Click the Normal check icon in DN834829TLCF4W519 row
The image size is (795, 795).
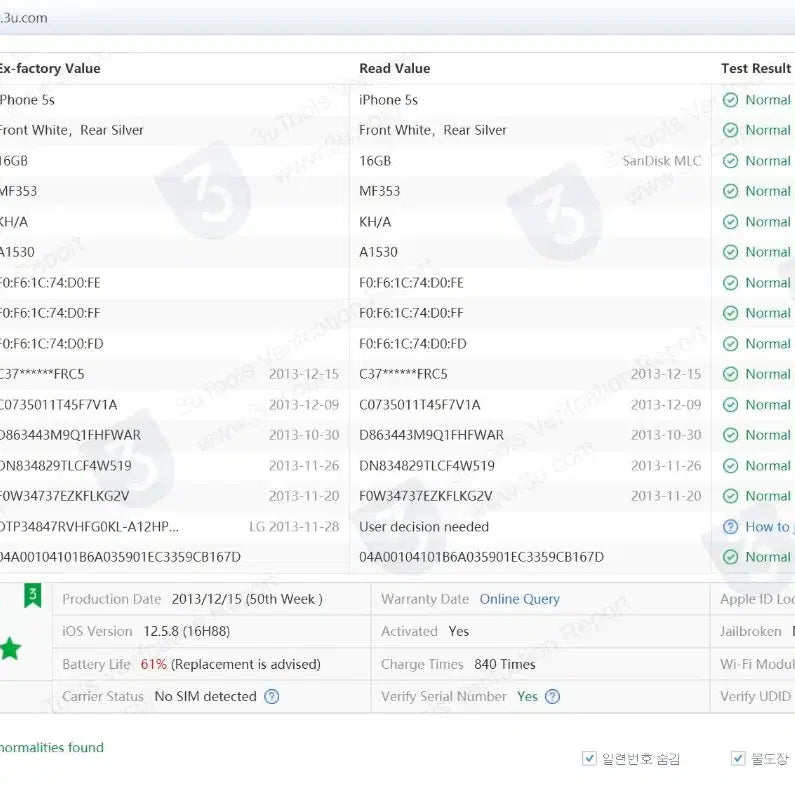(730, 465)
